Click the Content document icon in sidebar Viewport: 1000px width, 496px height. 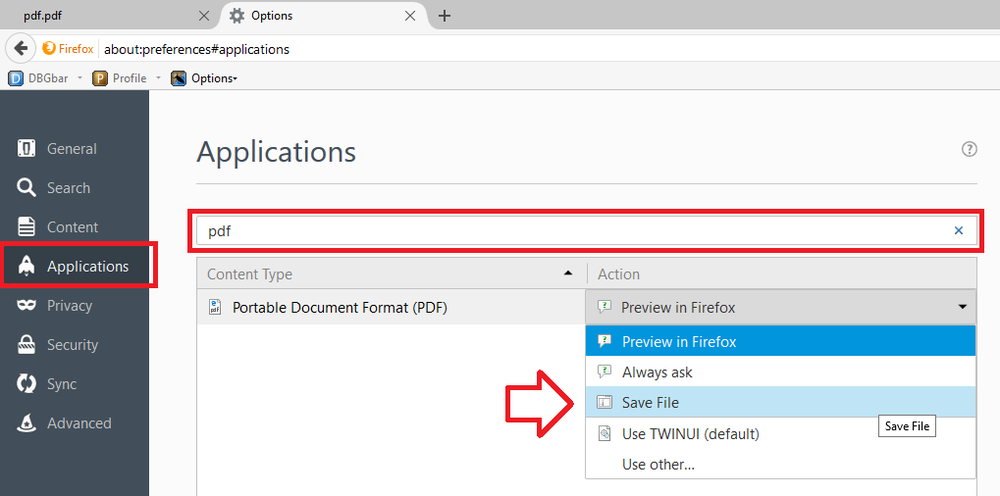point(26,227)
